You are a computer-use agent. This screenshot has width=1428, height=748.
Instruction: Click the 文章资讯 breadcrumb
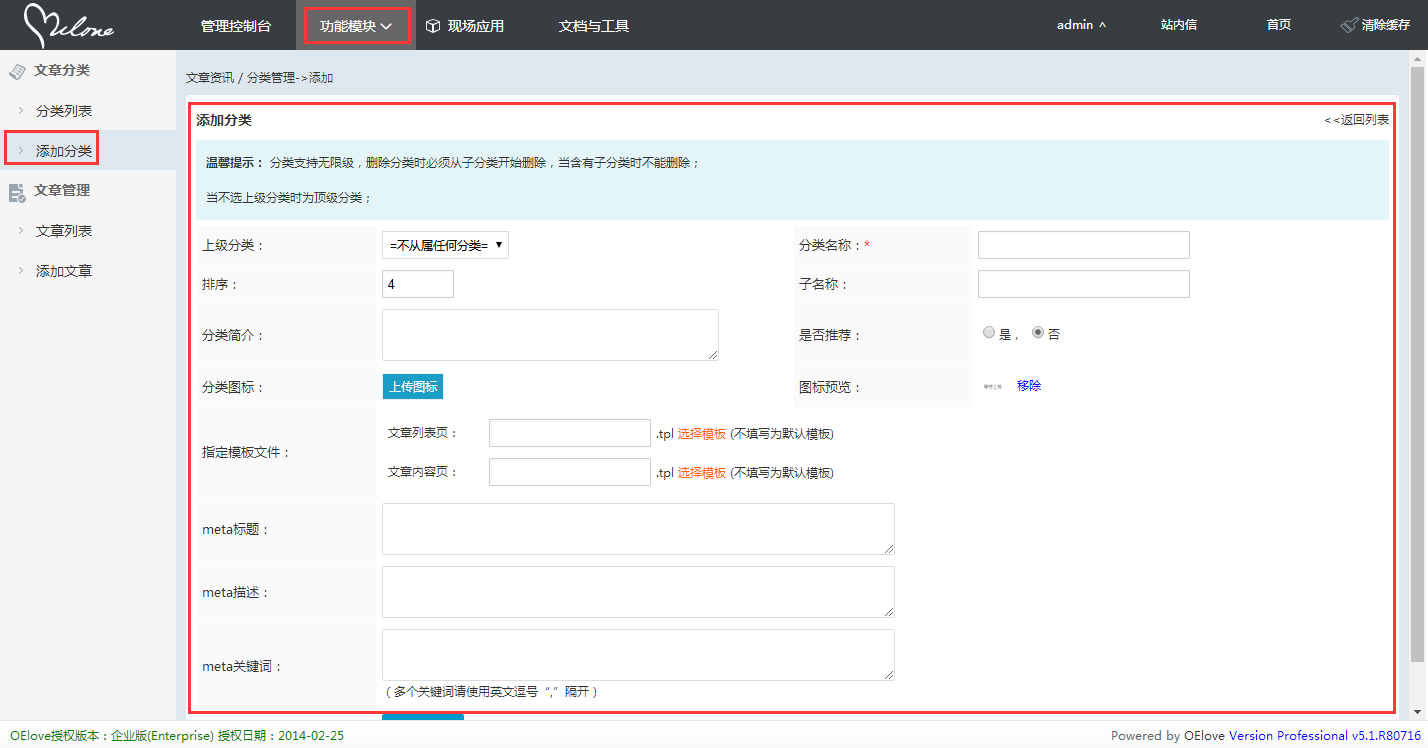click(210, 78)
